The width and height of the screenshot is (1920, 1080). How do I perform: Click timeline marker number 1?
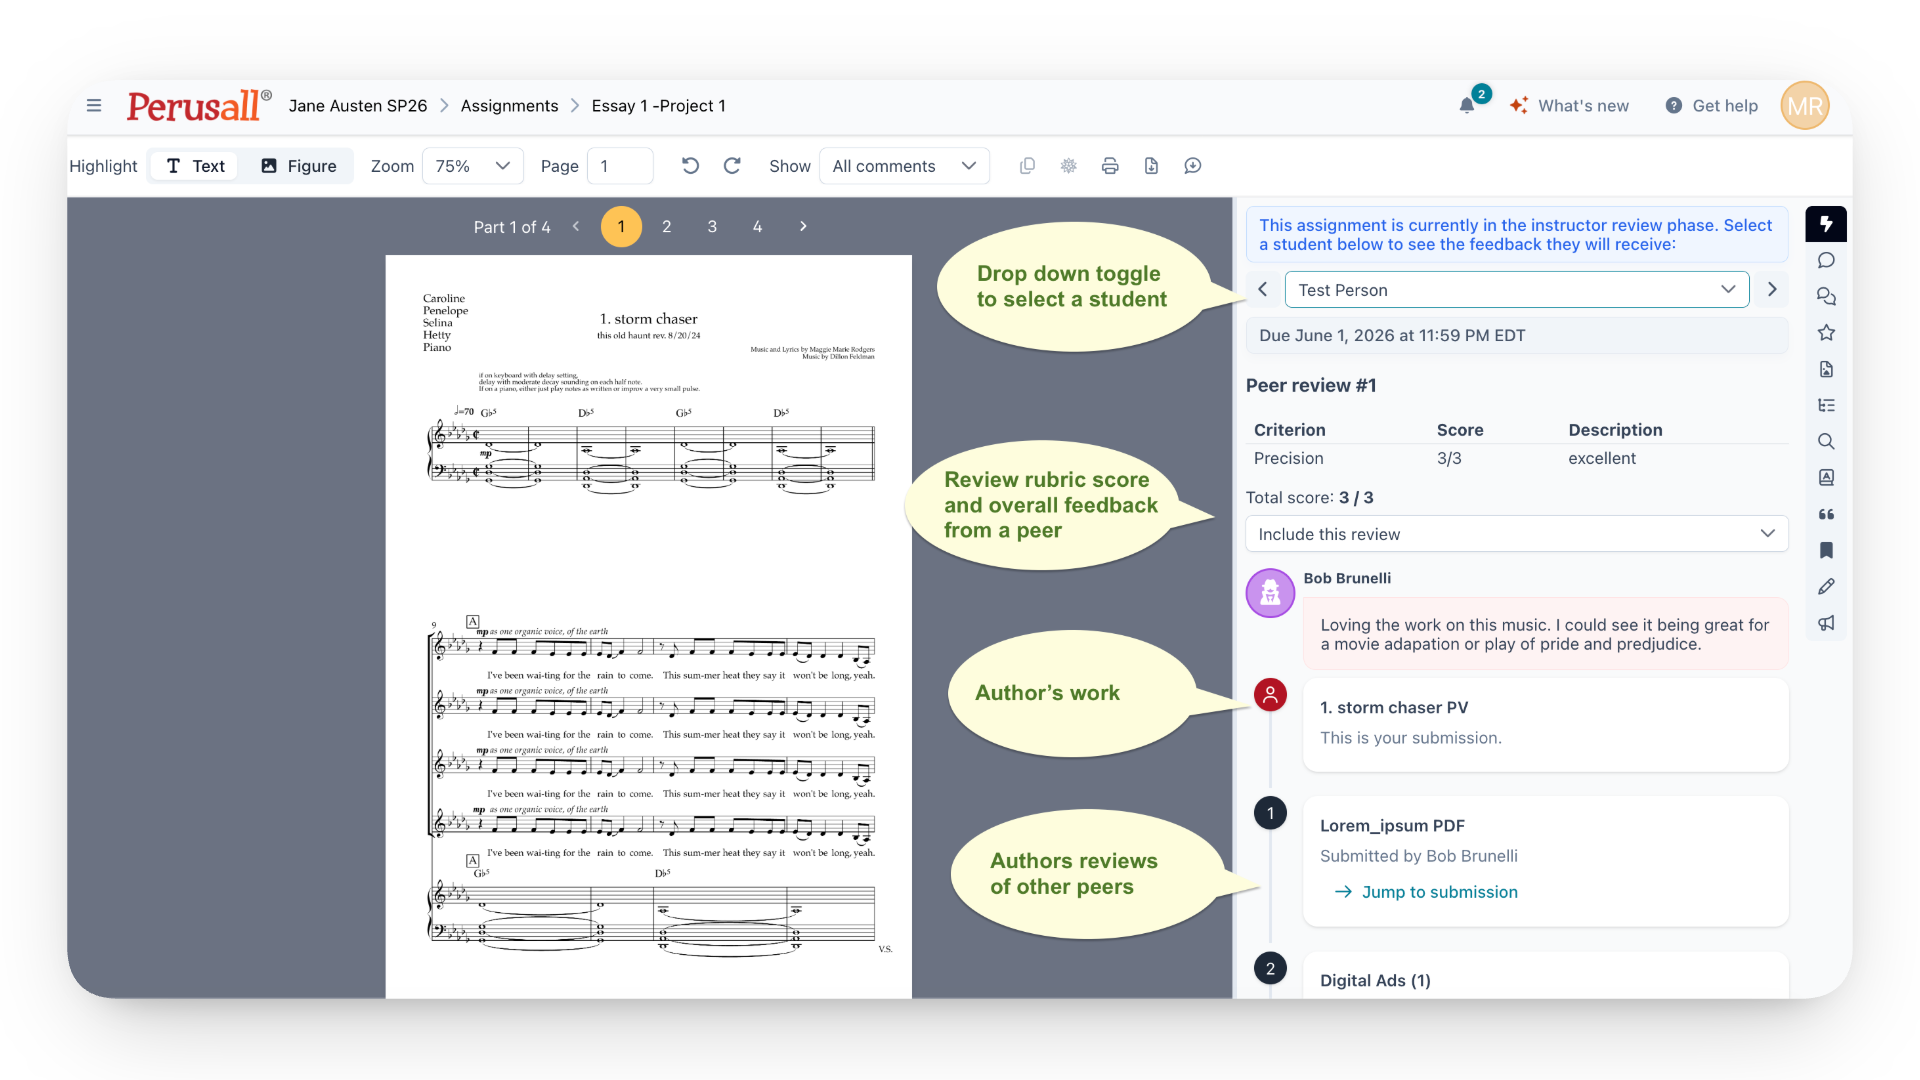point(1270,813)
